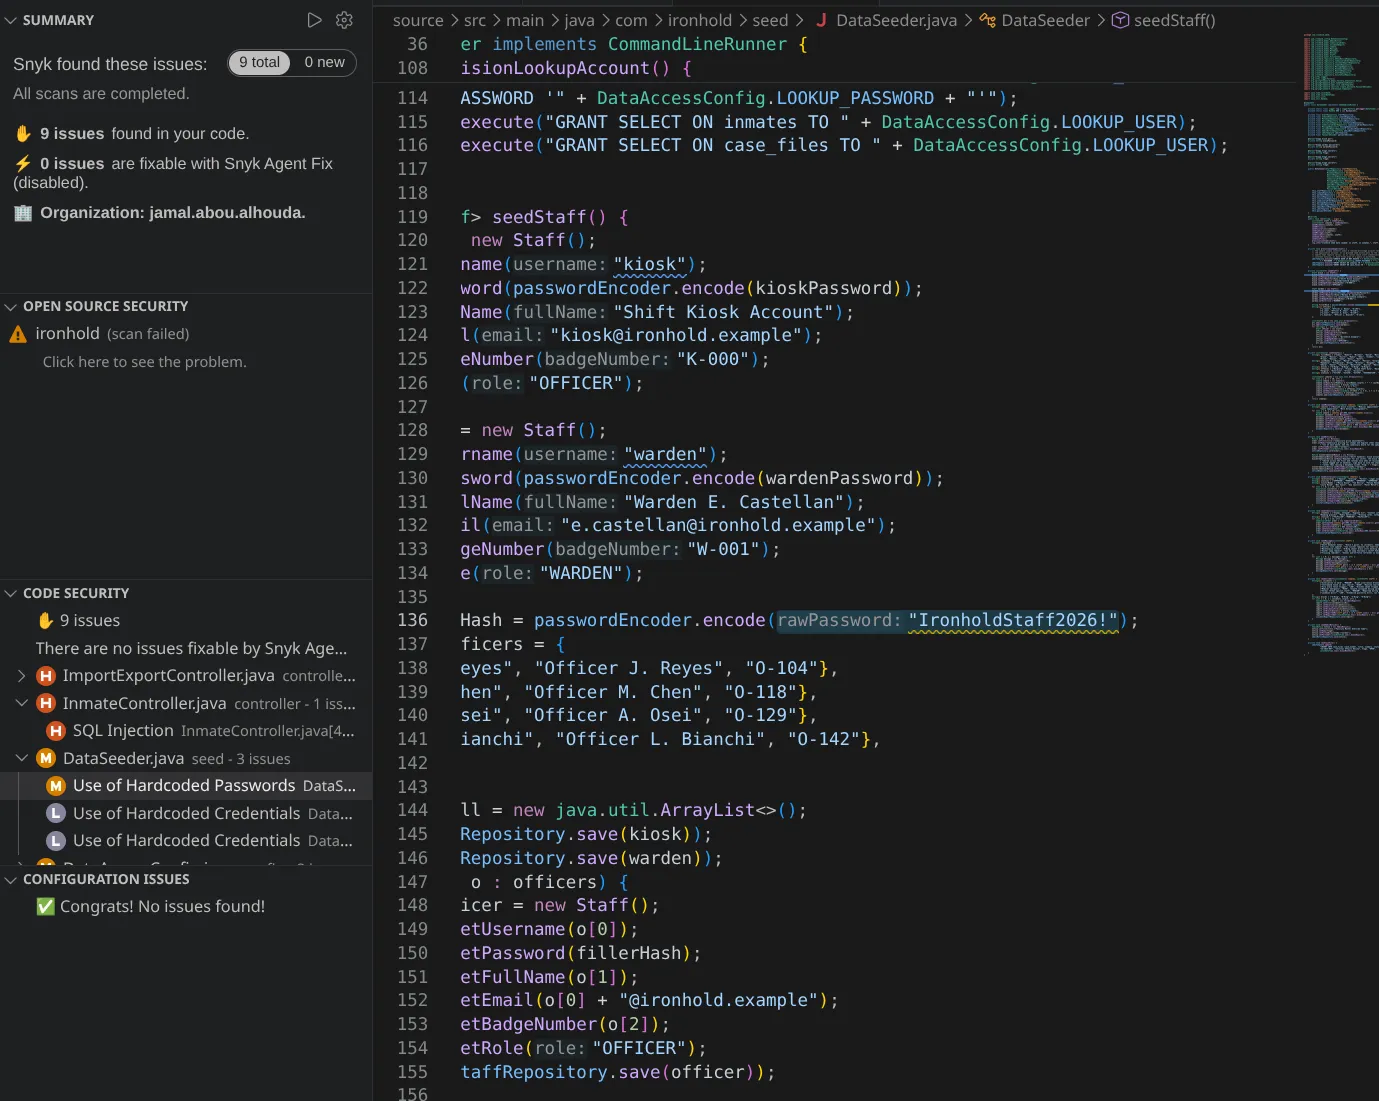Click the method cube icon before seedStaff()
The image size is (1379, 1101).
[1121, 20]
